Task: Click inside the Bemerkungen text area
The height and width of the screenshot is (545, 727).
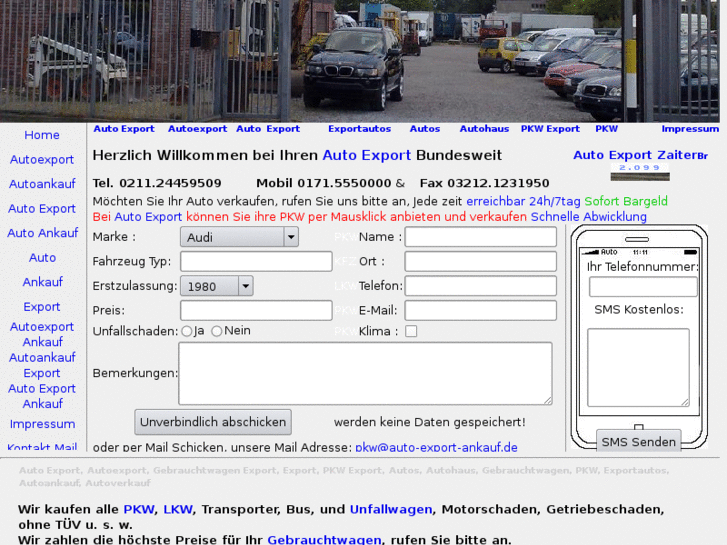Action: click(x=365, y=373)
